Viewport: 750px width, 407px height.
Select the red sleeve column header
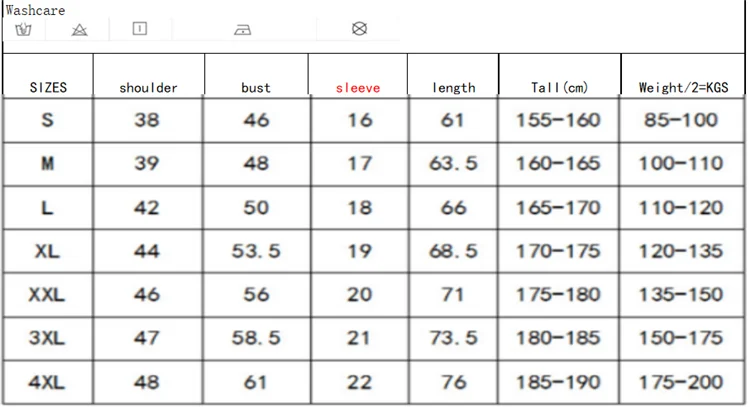tap(358, 87)
